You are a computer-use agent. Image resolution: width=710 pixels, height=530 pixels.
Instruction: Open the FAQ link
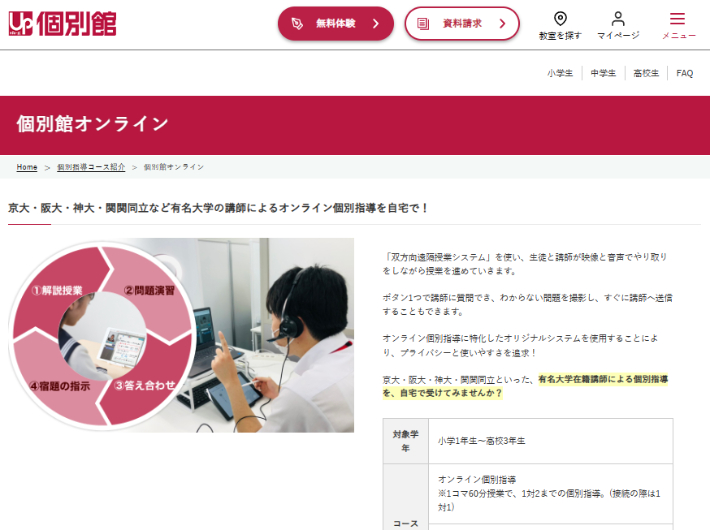pos(685,73)
